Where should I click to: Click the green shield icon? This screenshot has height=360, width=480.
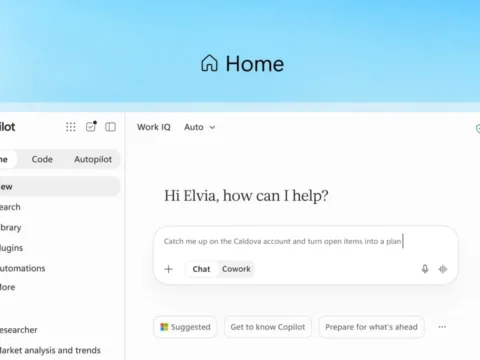478,128
